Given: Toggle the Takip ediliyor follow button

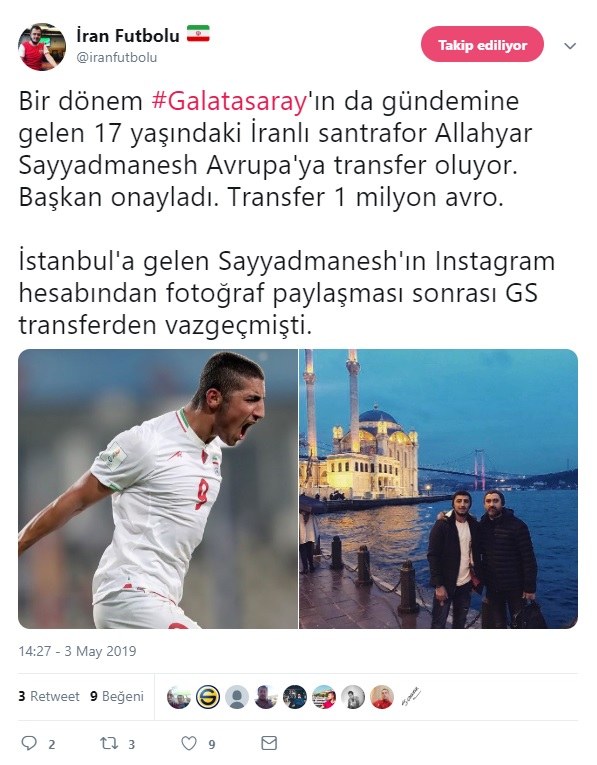Looking at the screenshot, I should coord(482,44).
